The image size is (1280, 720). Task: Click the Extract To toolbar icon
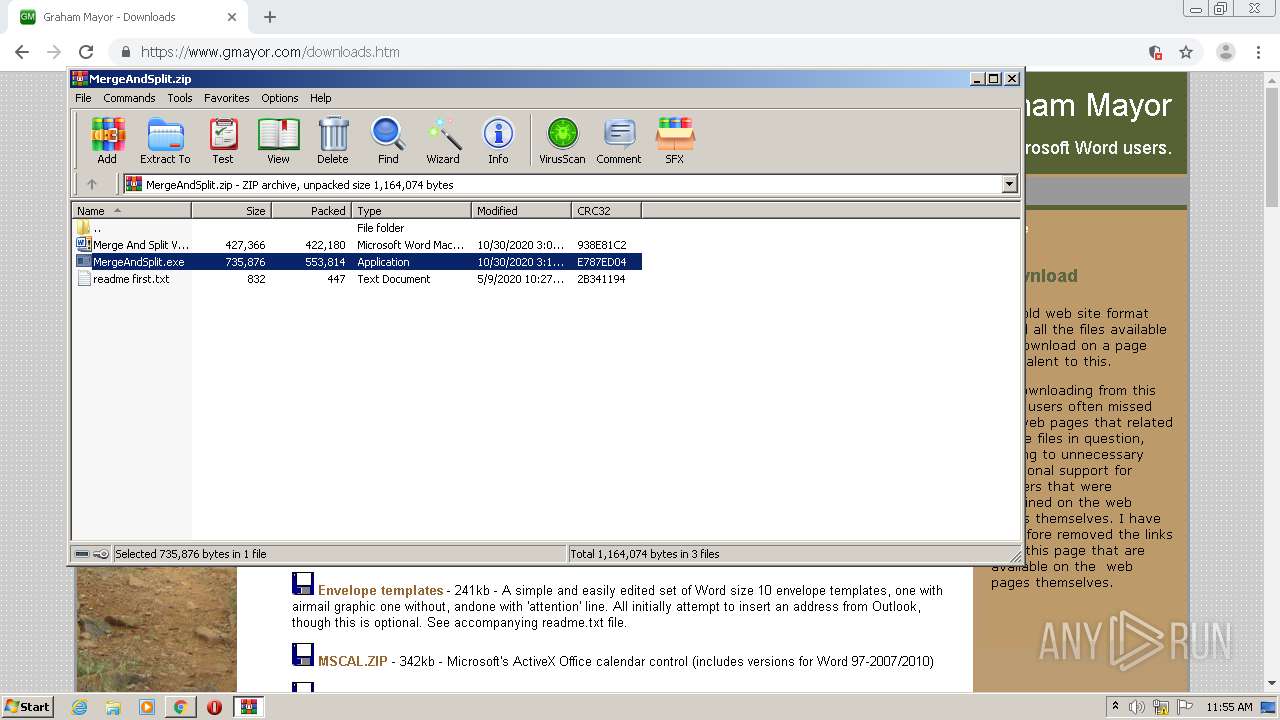click(165, 140)
